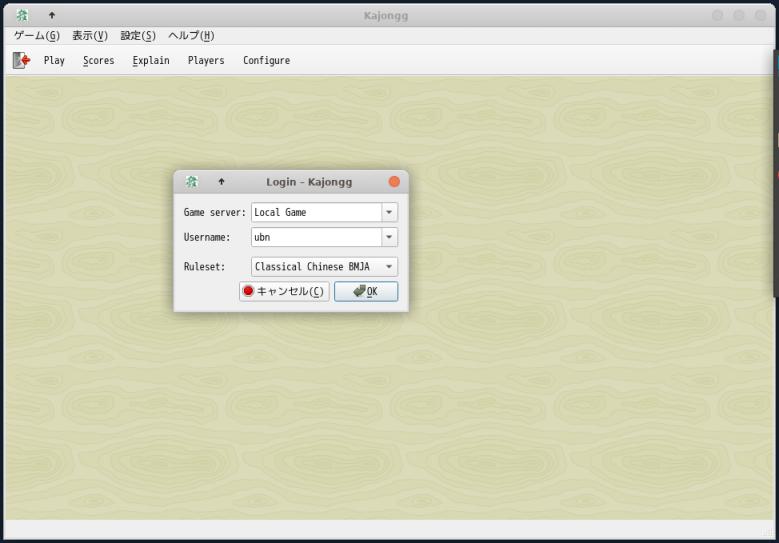Click the Game server label
Image resolution: width=779 pixels, height=543 pixels.
215,213
